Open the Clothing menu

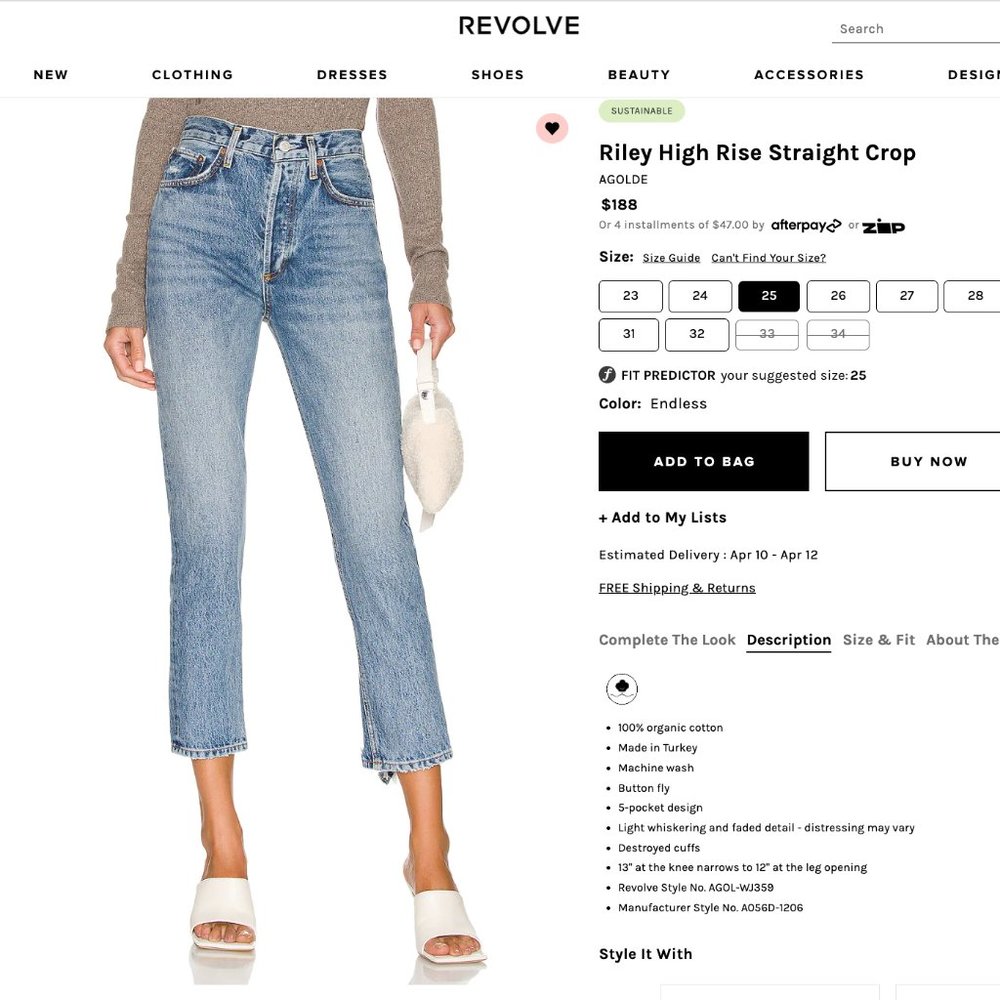coord(193,75)
